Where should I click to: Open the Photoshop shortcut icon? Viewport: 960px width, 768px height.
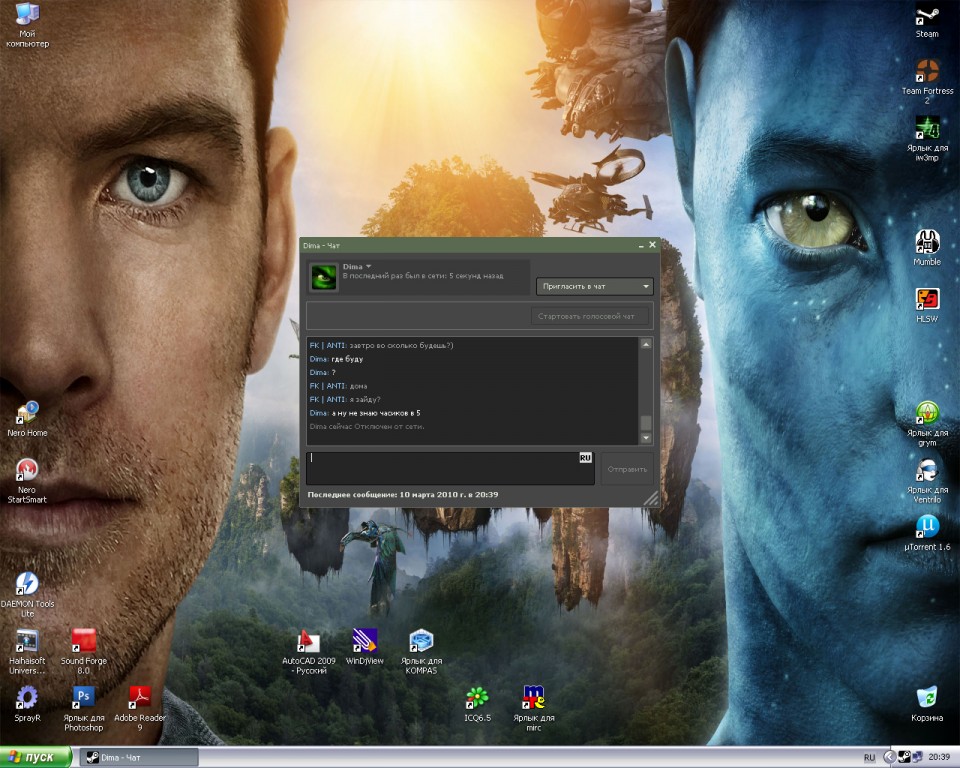pos(83,709)
